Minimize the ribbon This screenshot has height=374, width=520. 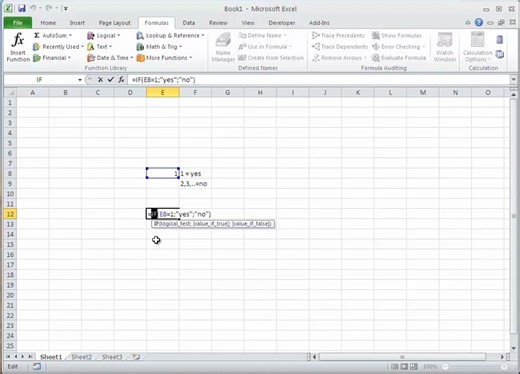[468, 23]
